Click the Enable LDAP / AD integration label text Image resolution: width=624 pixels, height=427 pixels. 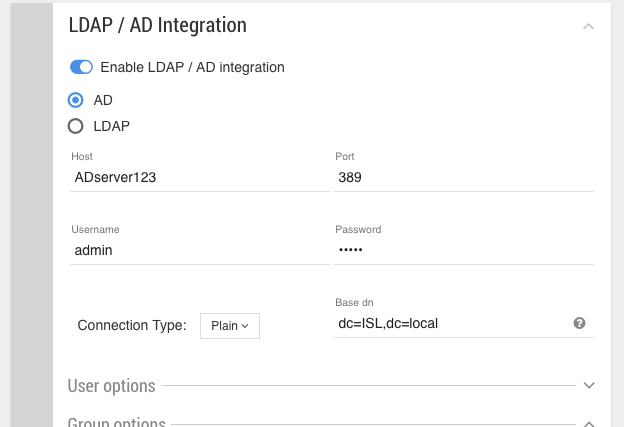(192, 67)
